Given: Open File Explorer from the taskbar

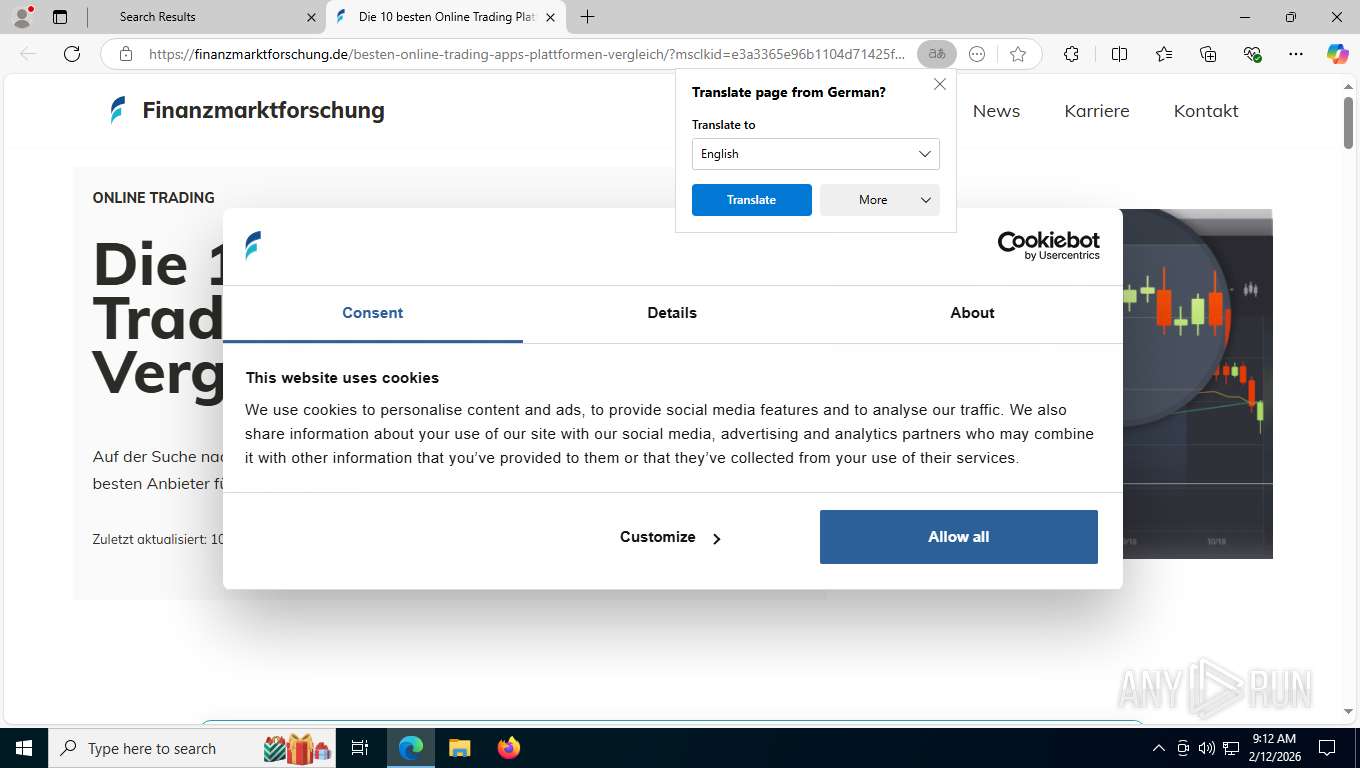Looking at the screenshot, I should (x=459, y=748).
